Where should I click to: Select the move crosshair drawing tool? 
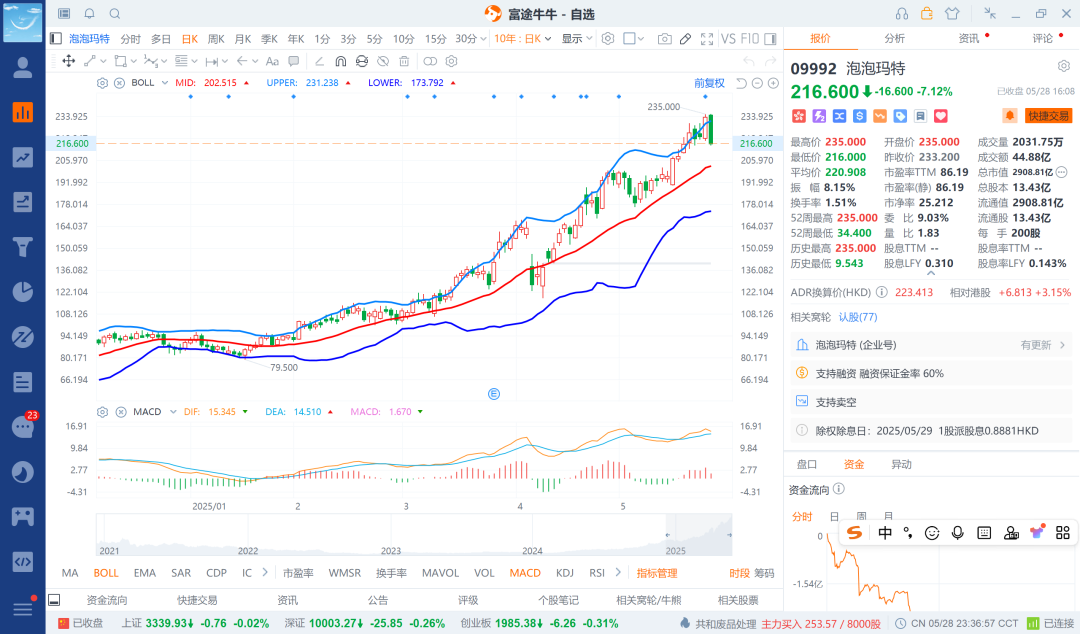(x=69, y=61)
